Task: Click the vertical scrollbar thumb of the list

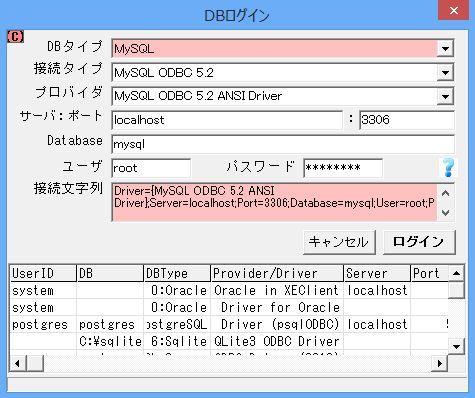Action: tap(456, 290)
